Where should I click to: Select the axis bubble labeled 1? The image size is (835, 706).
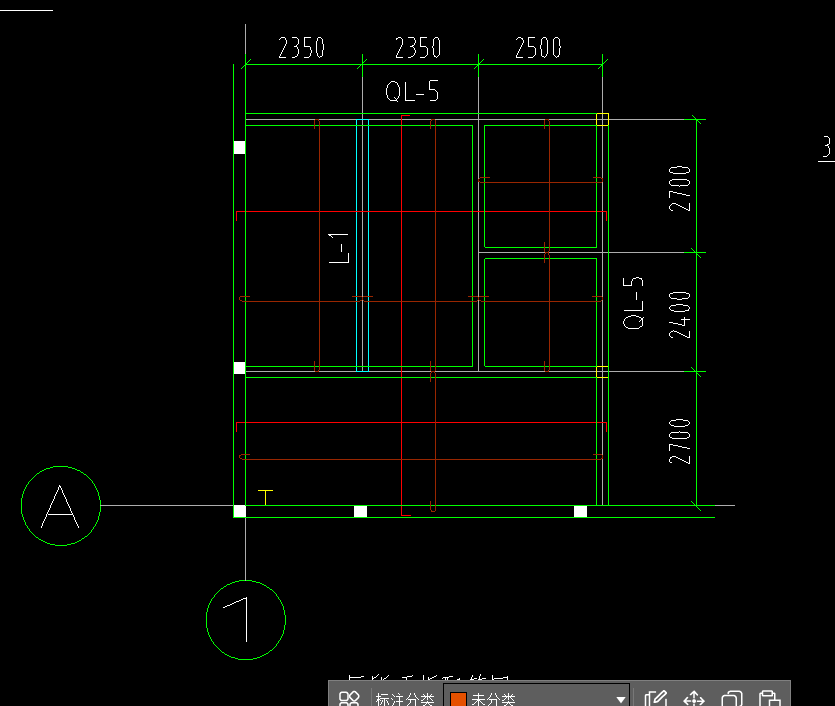tap(246, 620)
